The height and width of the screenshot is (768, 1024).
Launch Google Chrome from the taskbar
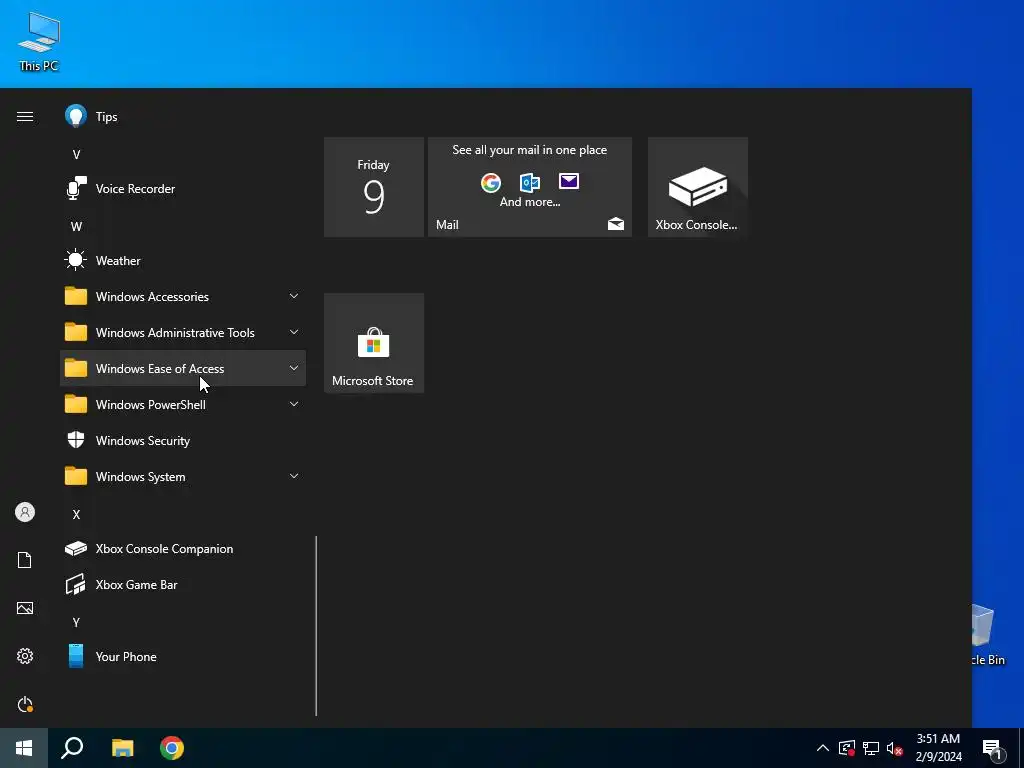click(x=172, y=748)
